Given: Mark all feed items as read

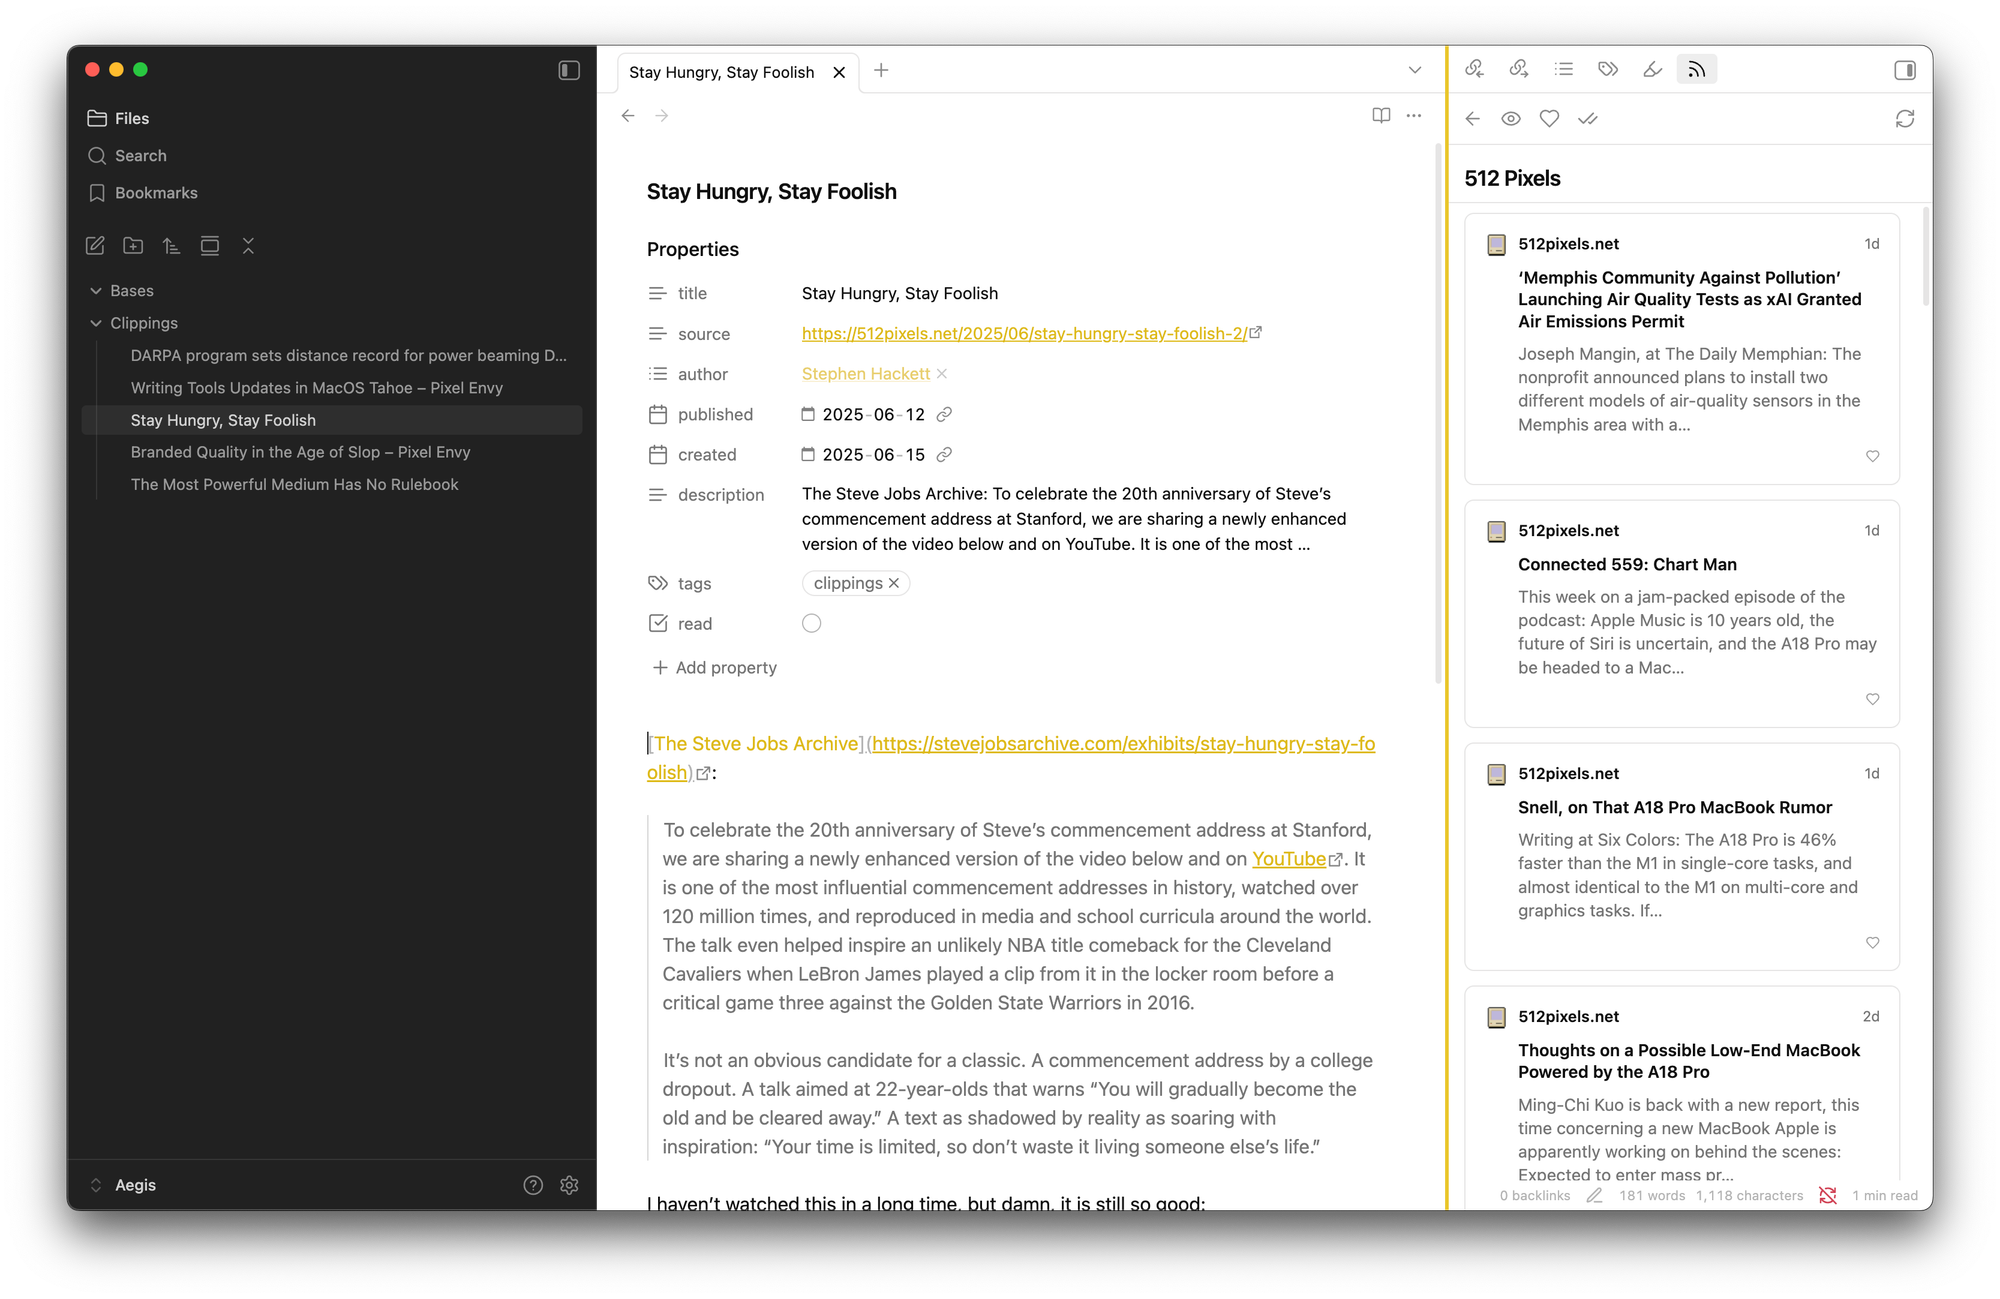Looking at the screenshot, I should tap(1588, 118).
